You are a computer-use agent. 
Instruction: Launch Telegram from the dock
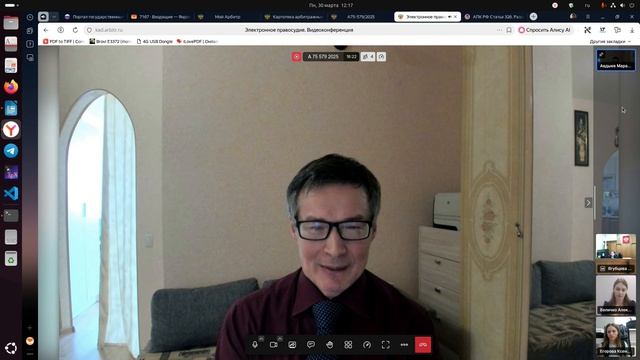[x=11, y=151]
